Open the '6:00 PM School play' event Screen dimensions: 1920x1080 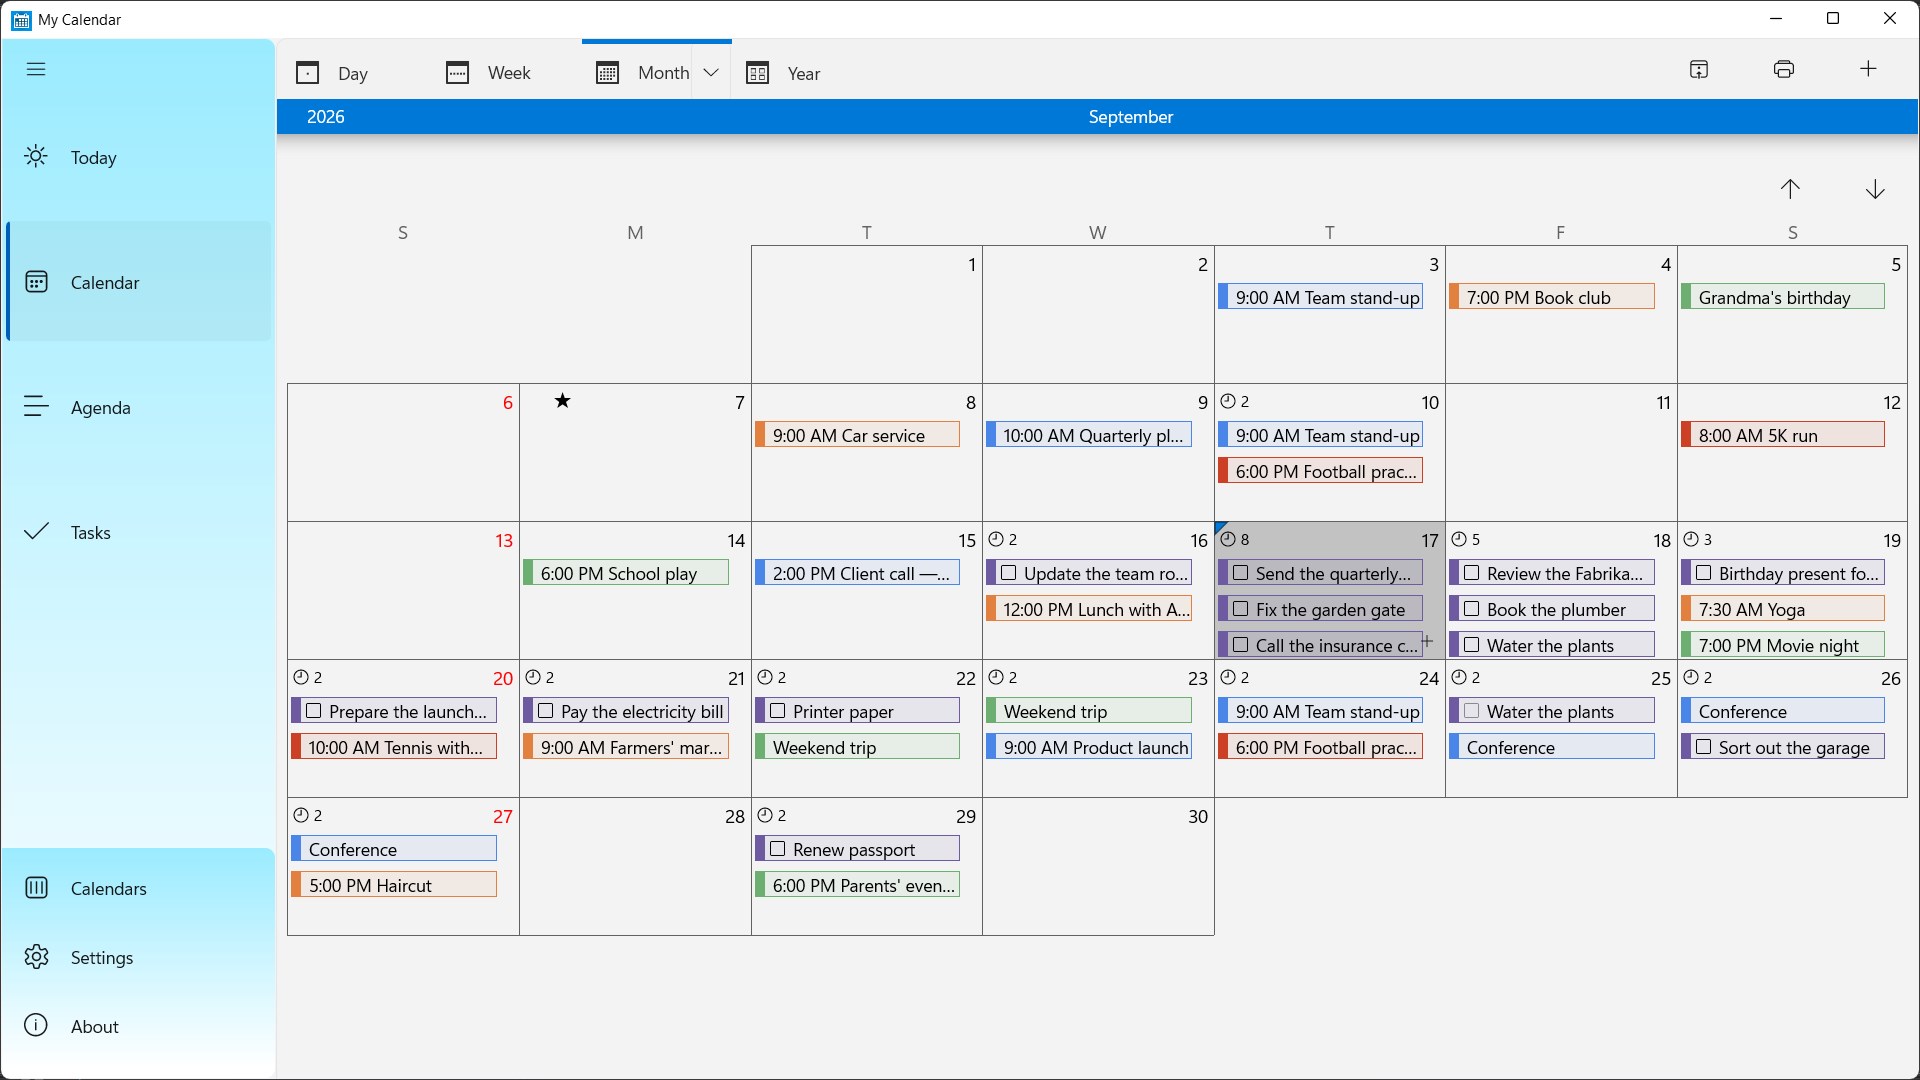click(625, 573)
